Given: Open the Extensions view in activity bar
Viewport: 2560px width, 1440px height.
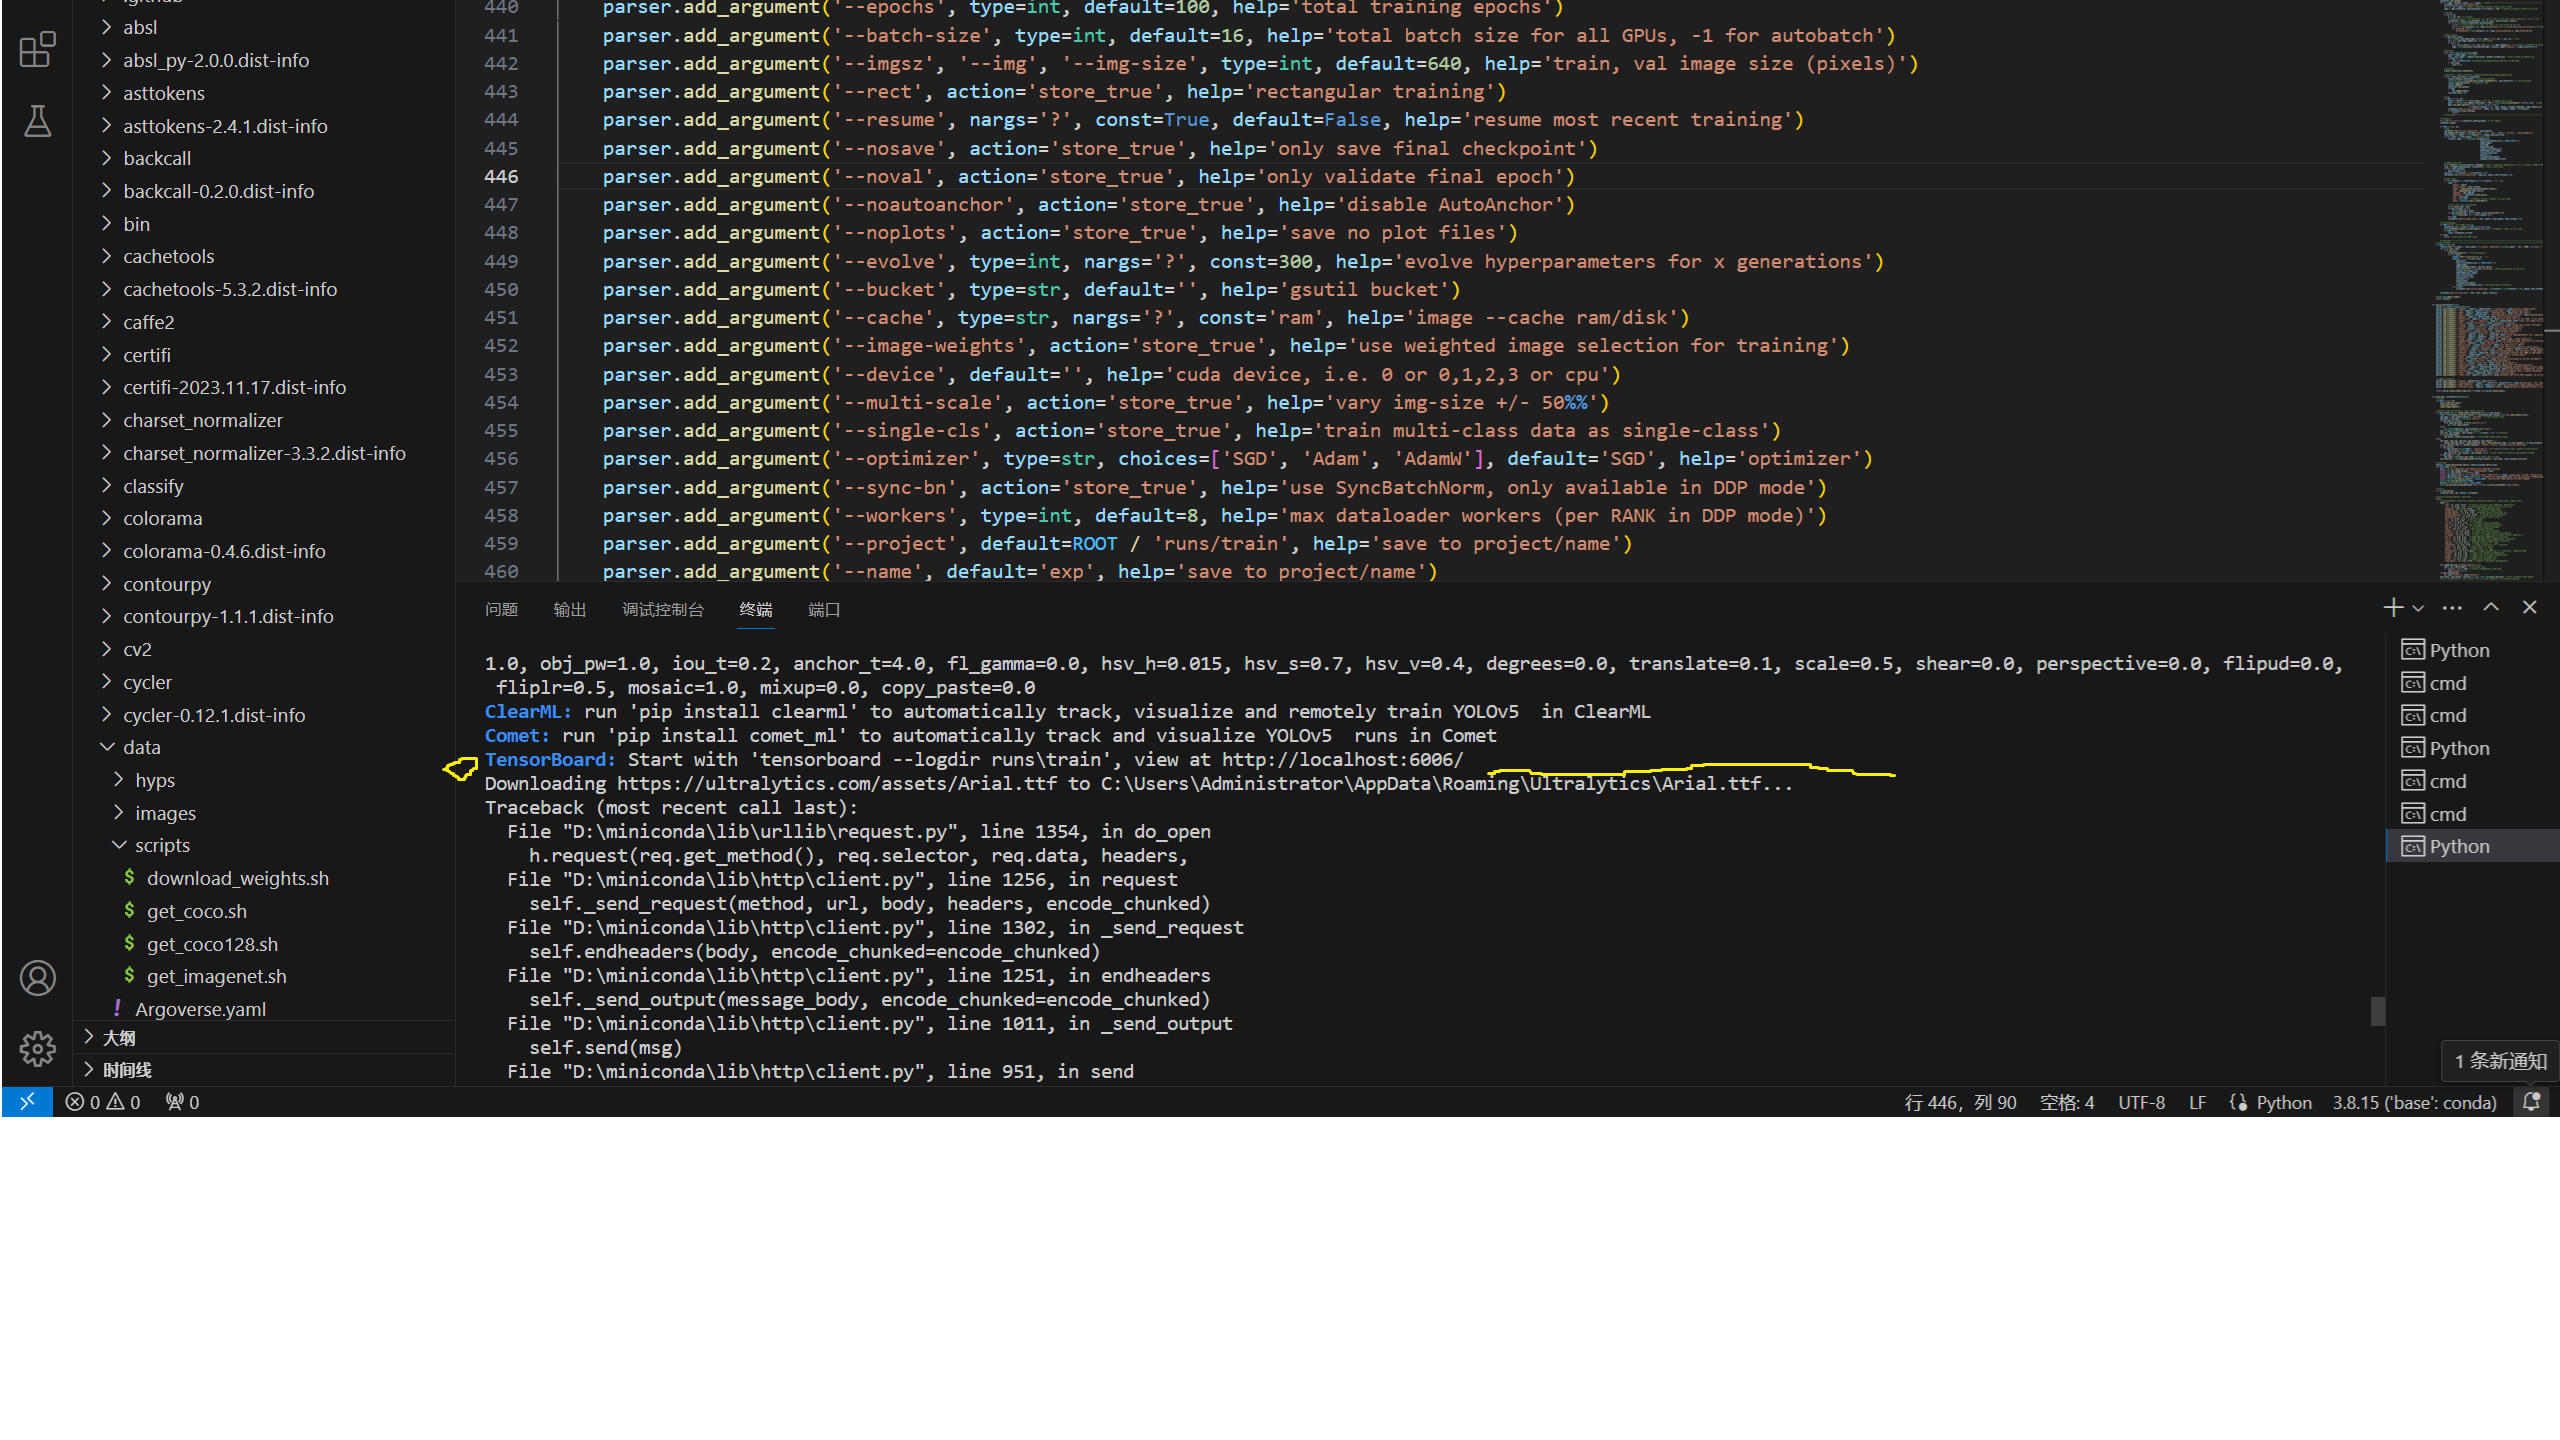Looking at the screenshot, I should [37, 49].
